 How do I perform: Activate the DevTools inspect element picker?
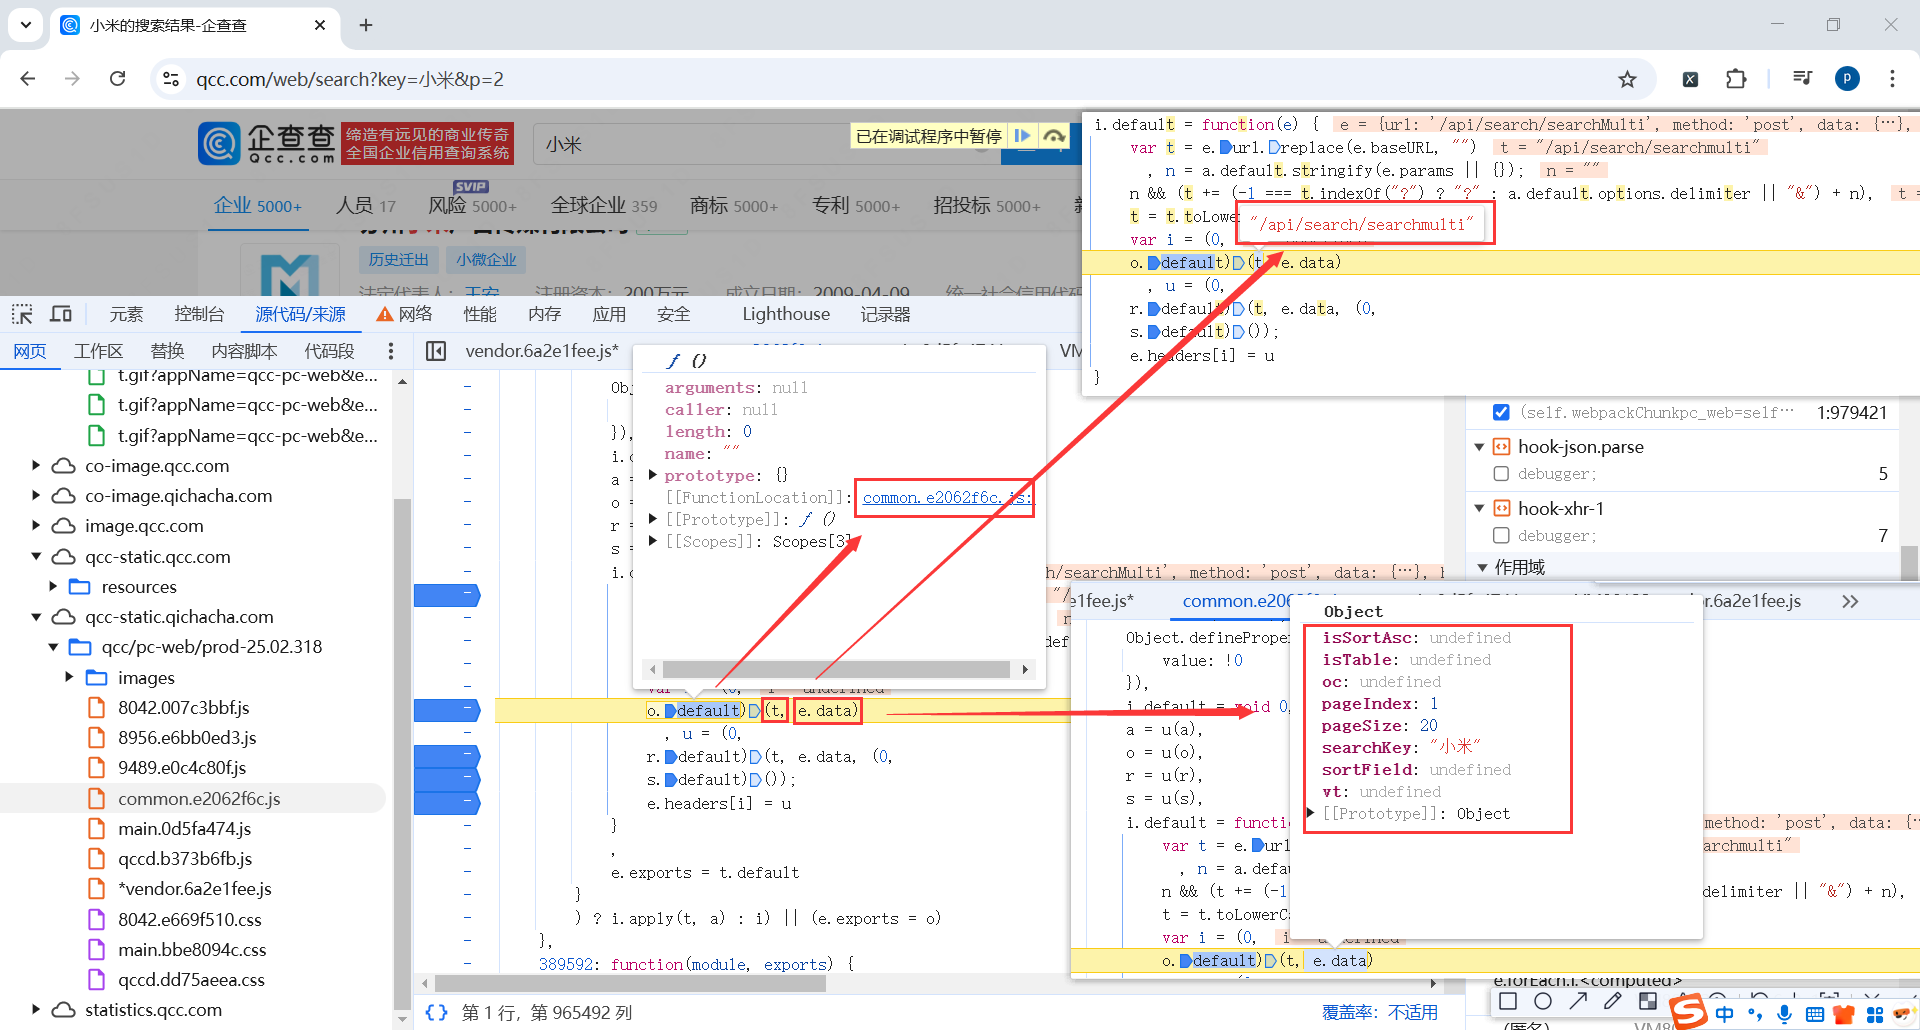click(22, 314)
